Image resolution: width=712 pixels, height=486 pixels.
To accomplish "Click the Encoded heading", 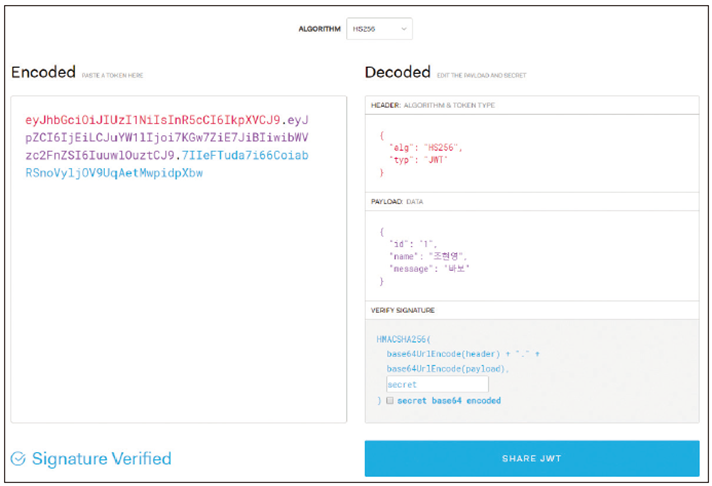I will (44, 72).
